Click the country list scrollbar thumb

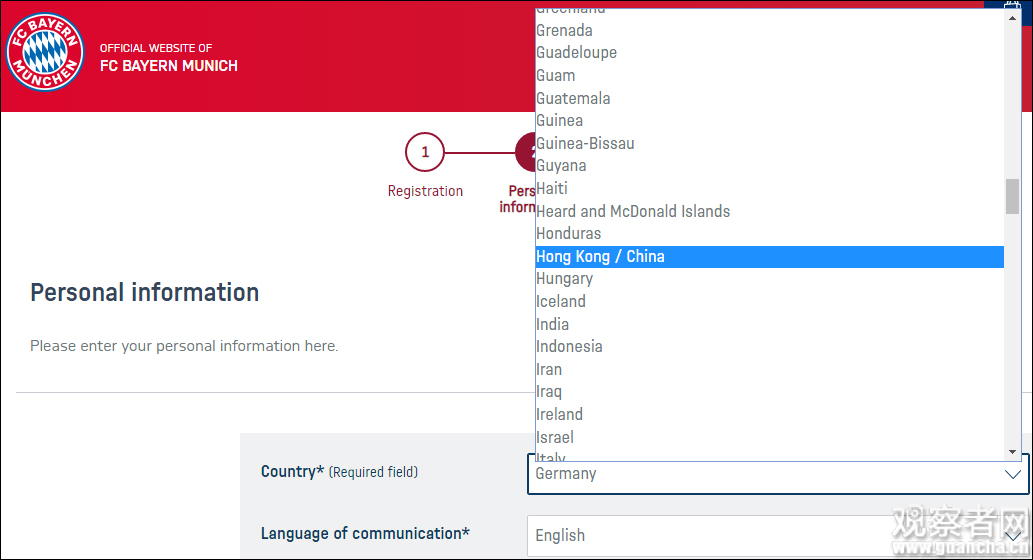tap(1012, 196)
